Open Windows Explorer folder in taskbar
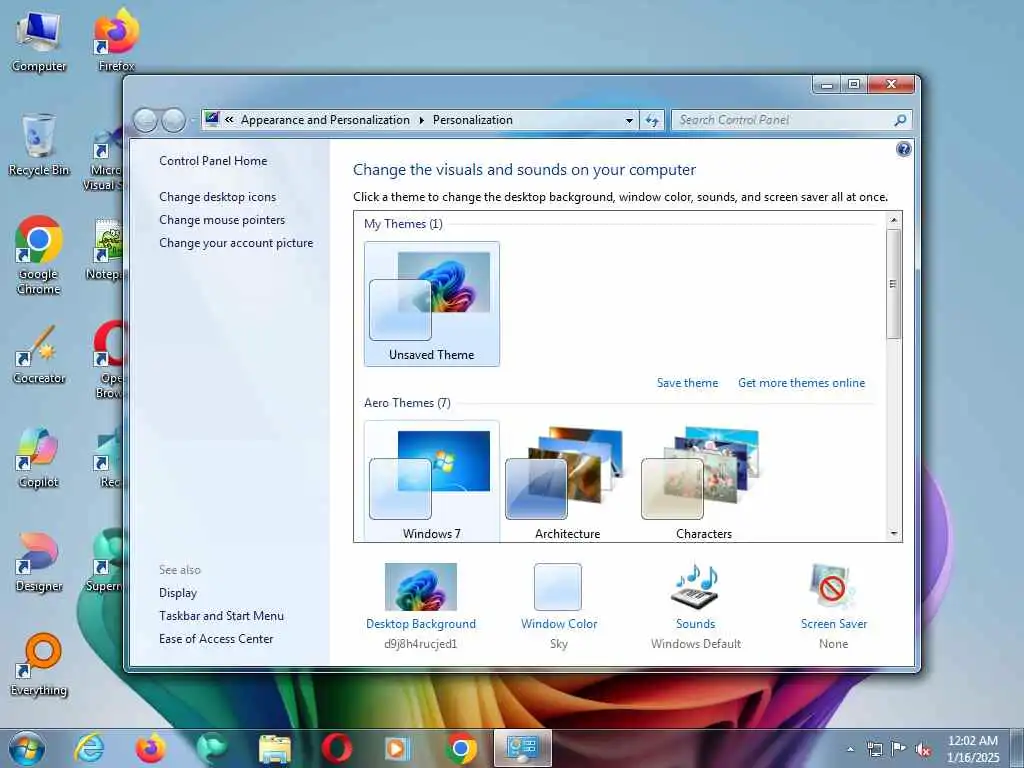 (274, 749)
